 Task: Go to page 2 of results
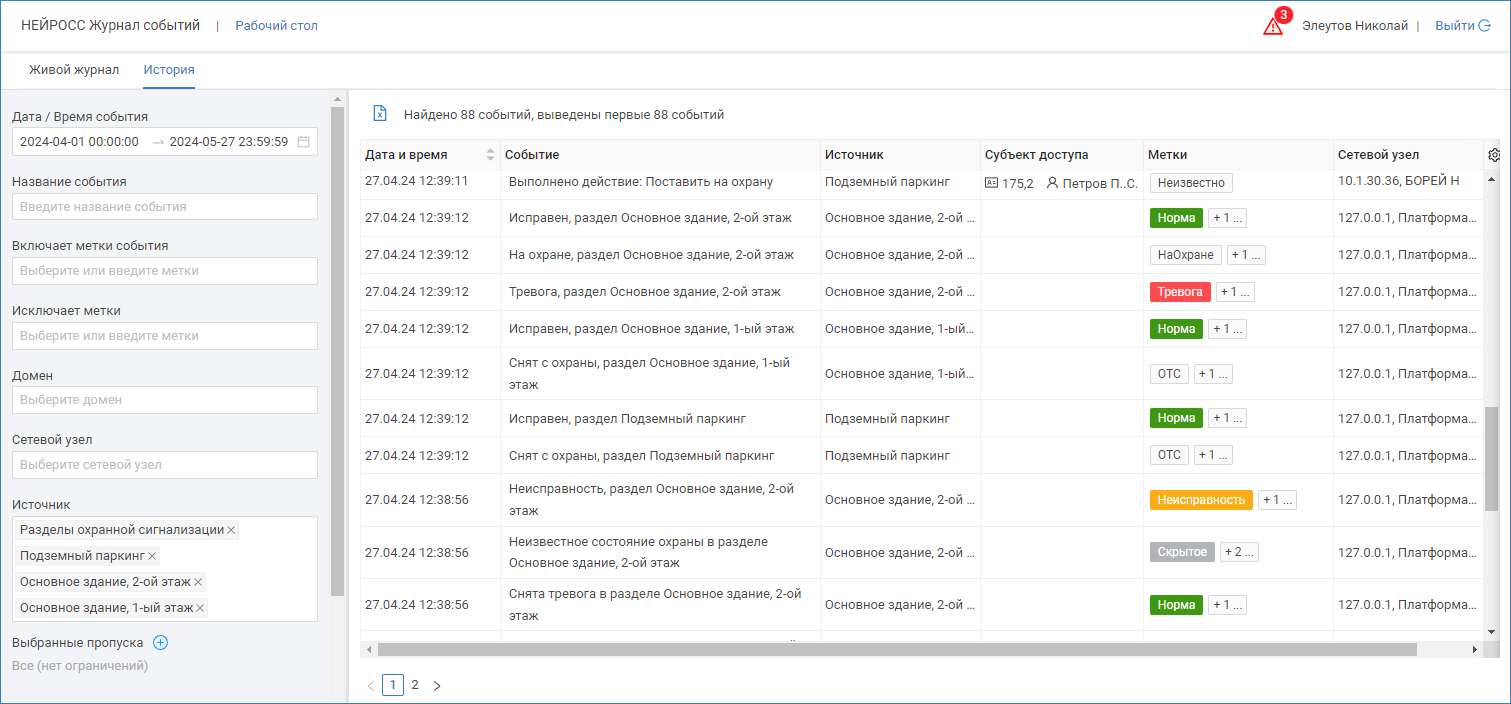pos(415,685)
